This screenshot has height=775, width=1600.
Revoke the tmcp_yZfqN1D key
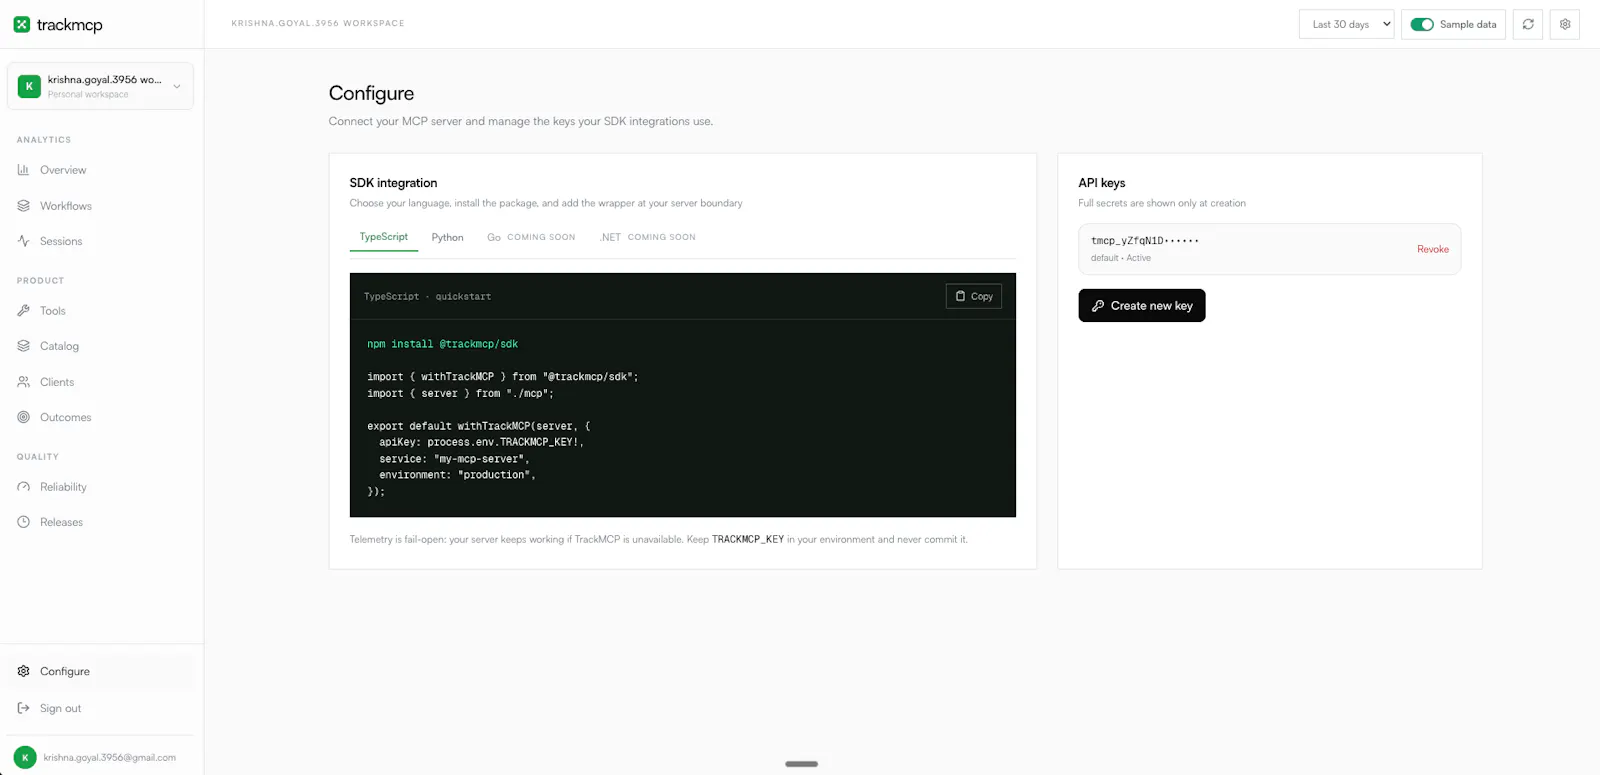(x=1432, y=249)
